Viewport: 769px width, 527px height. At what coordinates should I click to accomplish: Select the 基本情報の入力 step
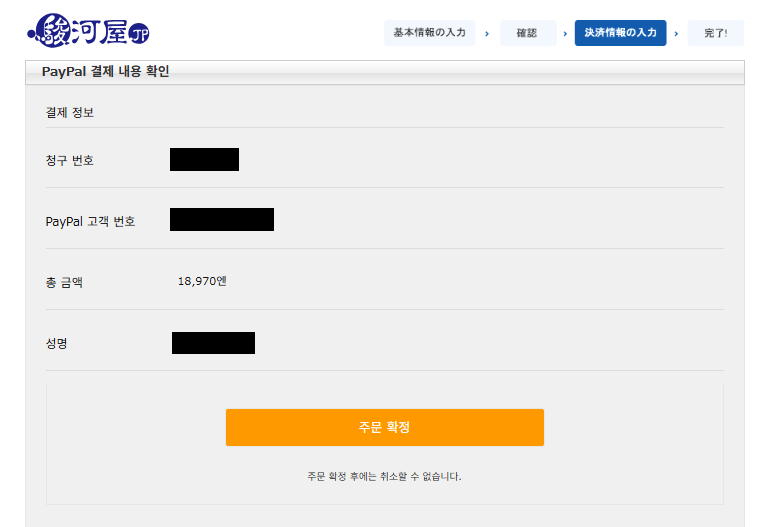tap(430, 33)
